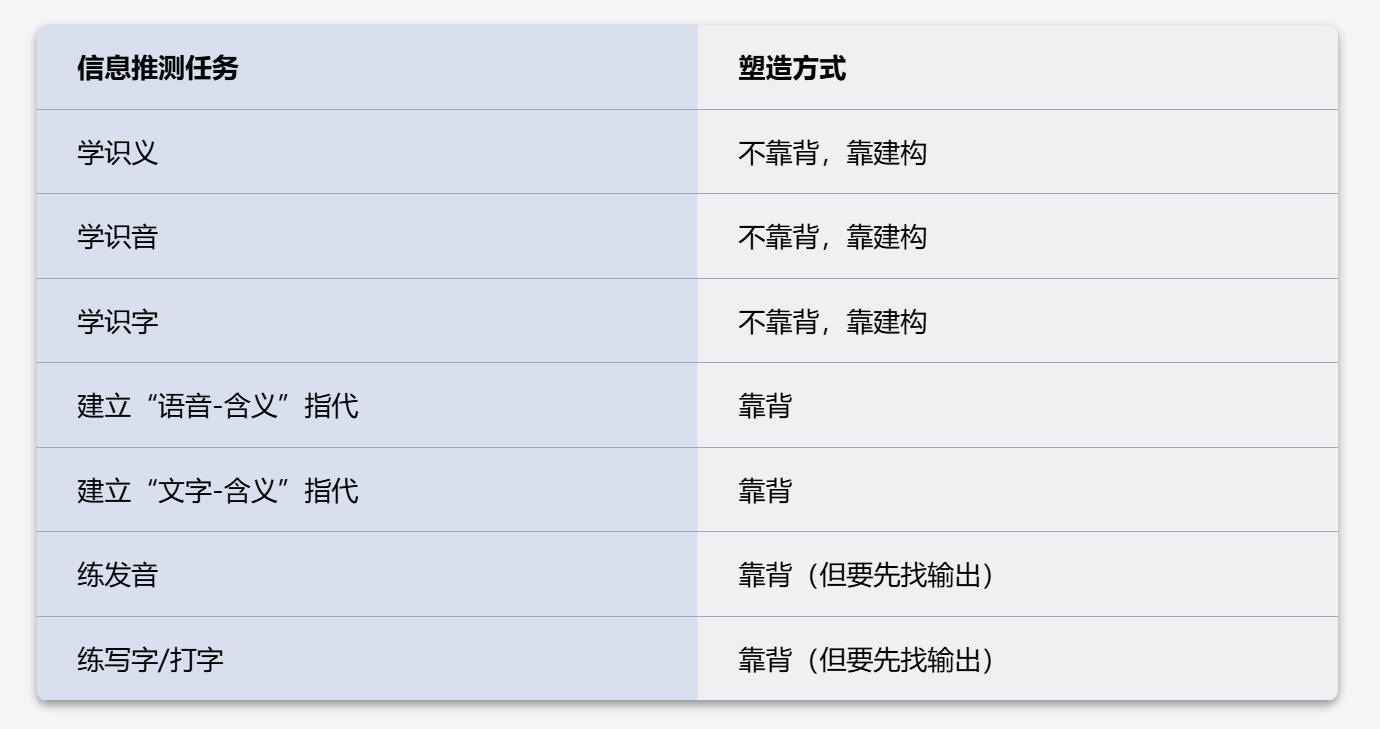Select the 练发音 cell
Screen dimensions: 1380x729
[367, 574]
